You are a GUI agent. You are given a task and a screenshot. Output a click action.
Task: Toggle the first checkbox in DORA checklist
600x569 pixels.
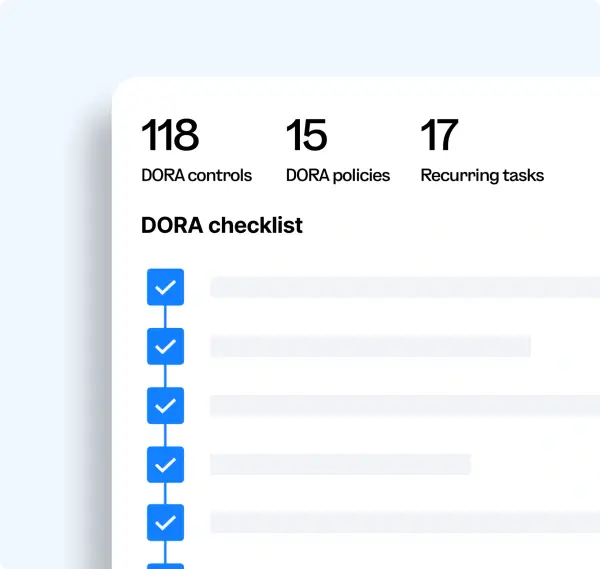coord(166,287)
